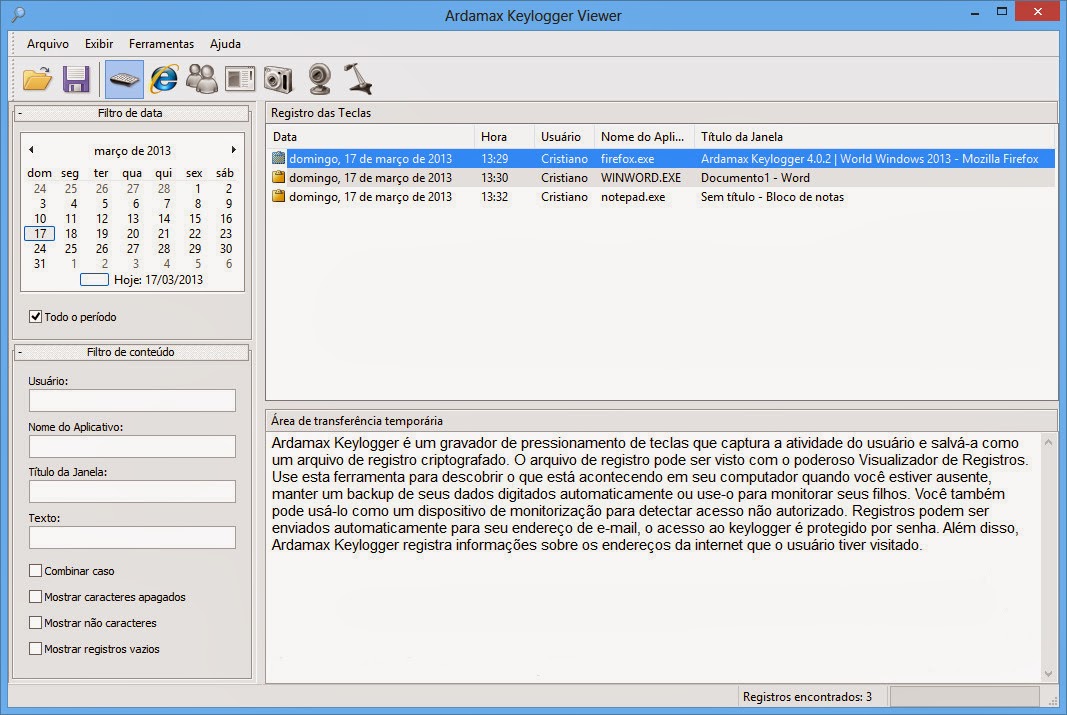Sort by Título da Janela column header

[x=874, y=137]
